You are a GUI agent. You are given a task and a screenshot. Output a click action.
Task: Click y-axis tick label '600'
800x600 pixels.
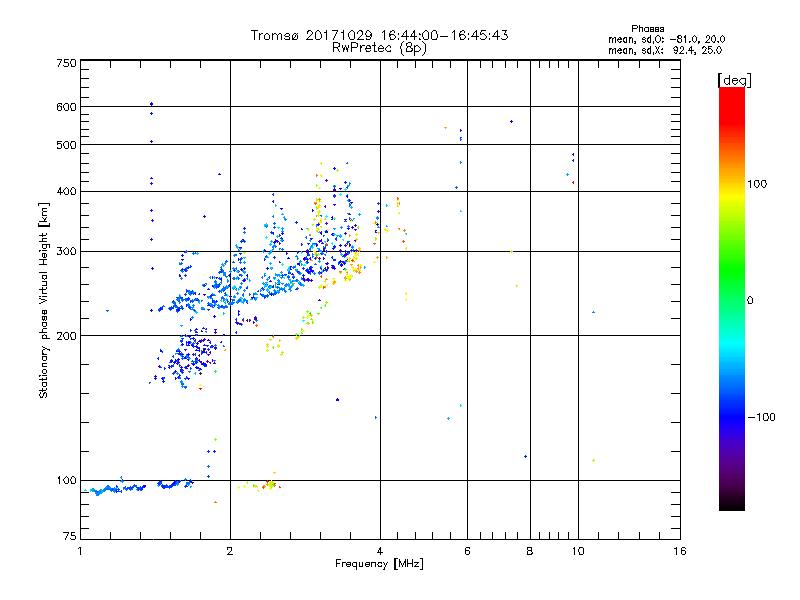pyautogui.click(x=66, y=107)
